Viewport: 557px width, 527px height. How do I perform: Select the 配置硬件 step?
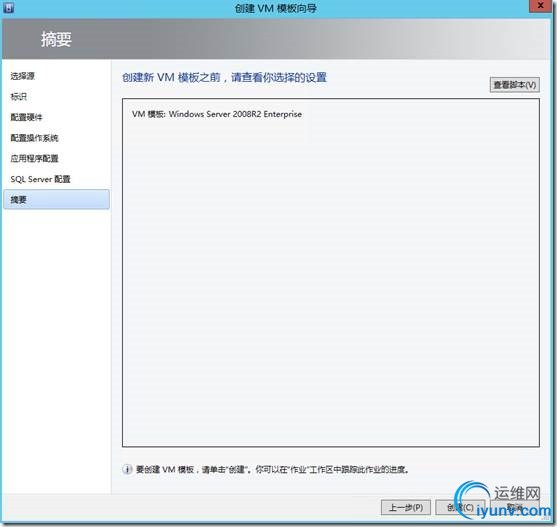[26, 117]
